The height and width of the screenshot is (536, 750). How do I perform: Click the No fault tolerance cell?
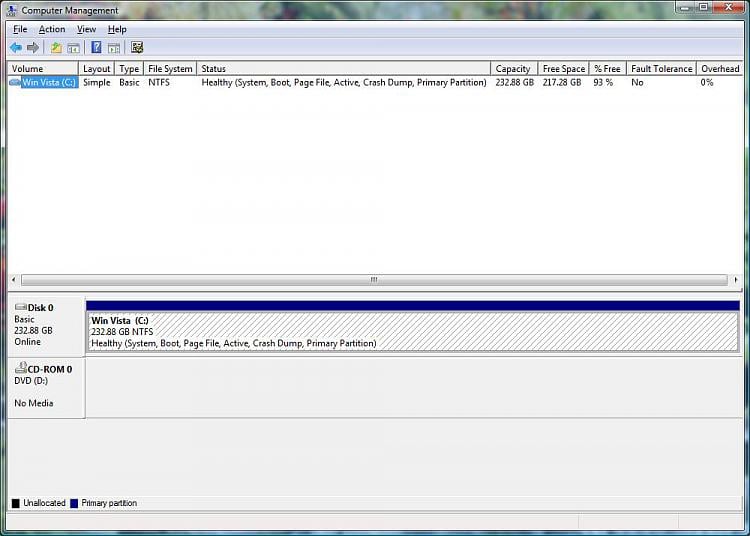[x=637, y=82]
